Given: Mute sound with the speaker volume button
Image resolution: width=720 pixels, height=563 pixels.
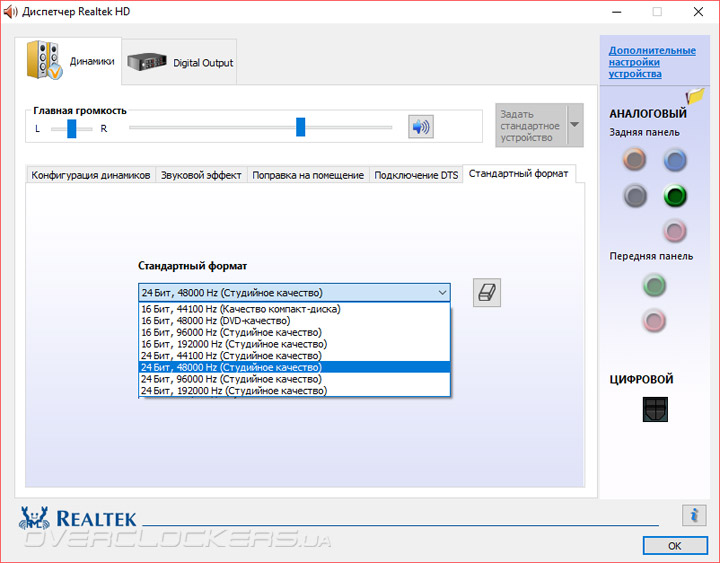Looking at the screenshot, I should pyautogui.click(x=421, y=127).
